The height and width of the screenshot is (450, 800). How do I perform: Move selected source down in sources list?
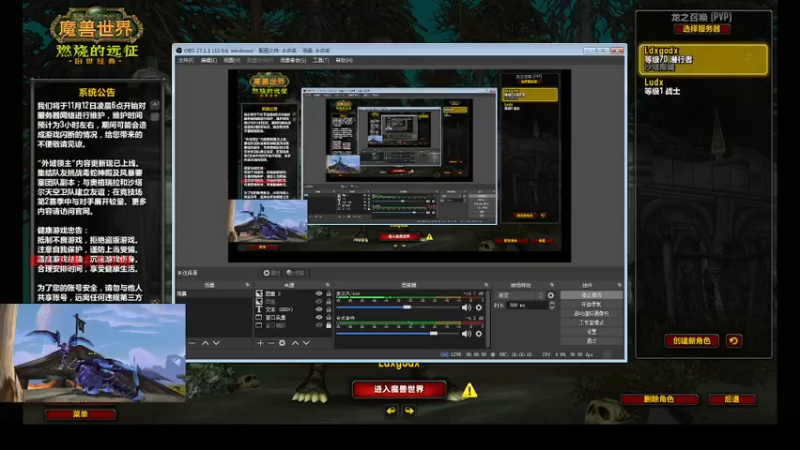coord(306,343)
